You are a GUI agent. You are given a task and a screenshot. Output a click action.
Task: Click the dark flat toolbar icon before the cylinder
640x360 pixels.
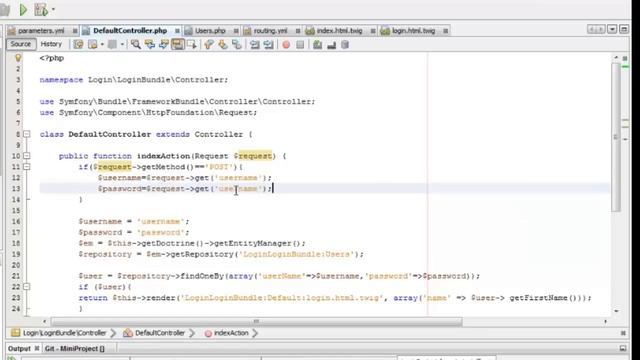click(x=331, y=45)
